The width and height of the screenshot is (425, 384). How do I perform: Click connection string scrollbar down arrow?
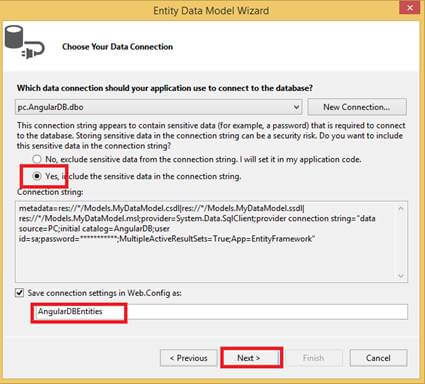click(x=401, y=275)
